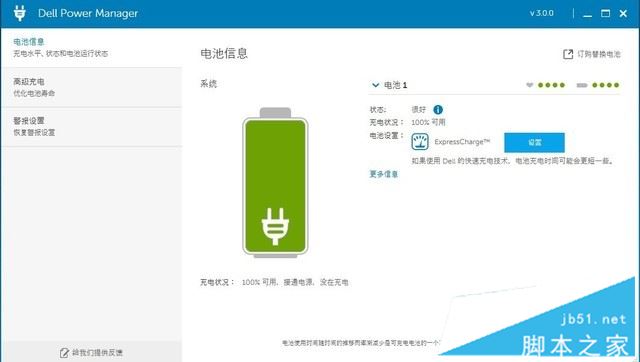
Task: Switch to the 高级充电 sidebar tab
Action: click(x=91, y=87)
